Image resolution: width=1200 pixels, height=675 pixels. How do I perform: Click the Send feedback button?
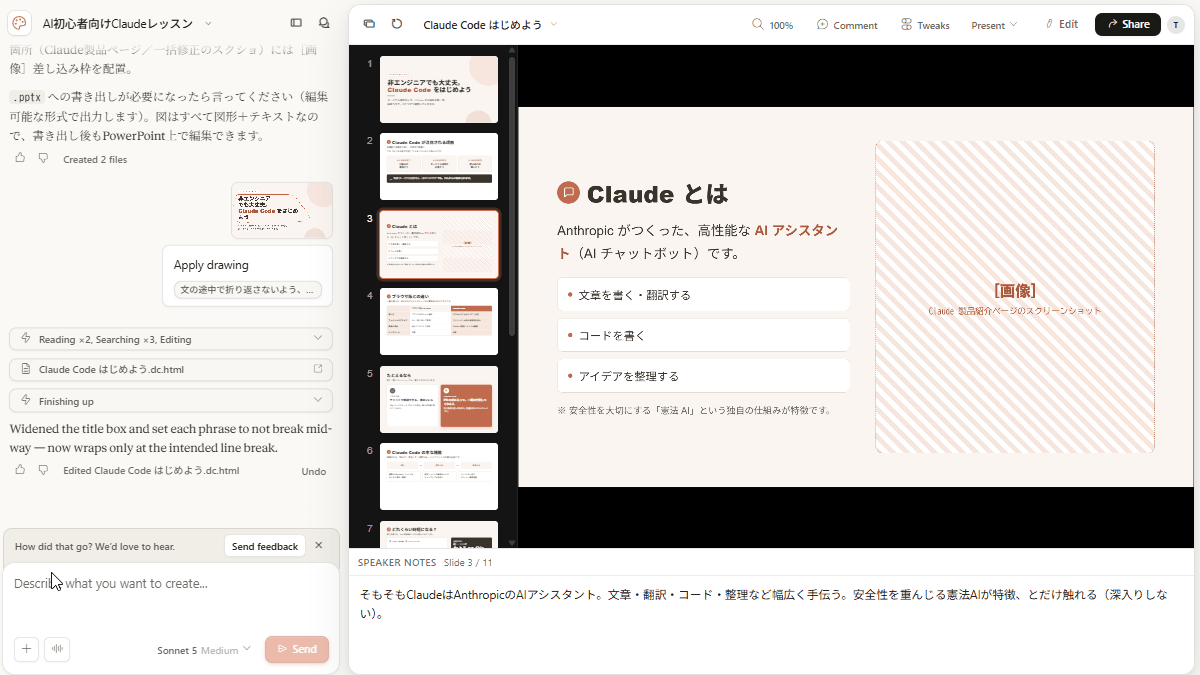(265, 546)
